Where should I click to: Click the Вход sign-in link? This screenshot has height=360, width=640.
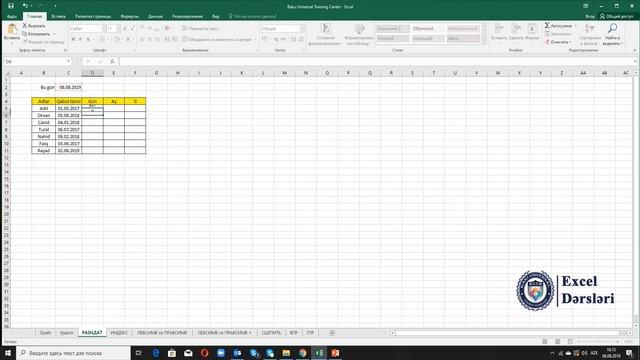[590, 16]
